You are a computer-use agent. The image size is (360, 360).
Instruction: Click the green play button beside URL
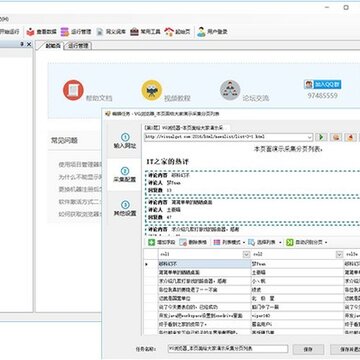tap(321, 137)
